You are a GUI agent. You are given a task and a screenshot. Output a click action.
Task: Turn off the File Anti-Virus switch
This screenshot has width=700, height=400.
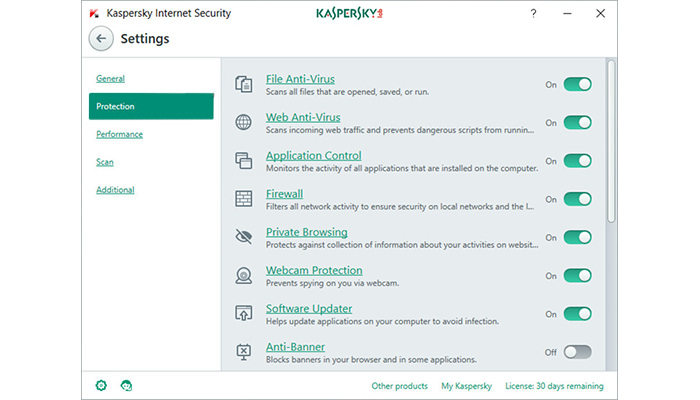pos(577,84)
